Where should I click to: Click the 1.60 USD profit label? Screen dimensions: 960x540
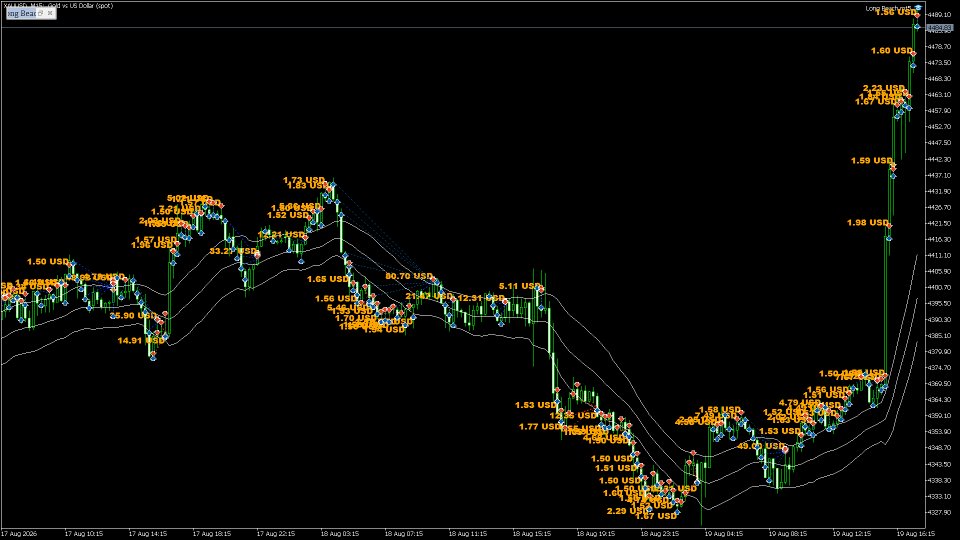(x=891, y=51)
